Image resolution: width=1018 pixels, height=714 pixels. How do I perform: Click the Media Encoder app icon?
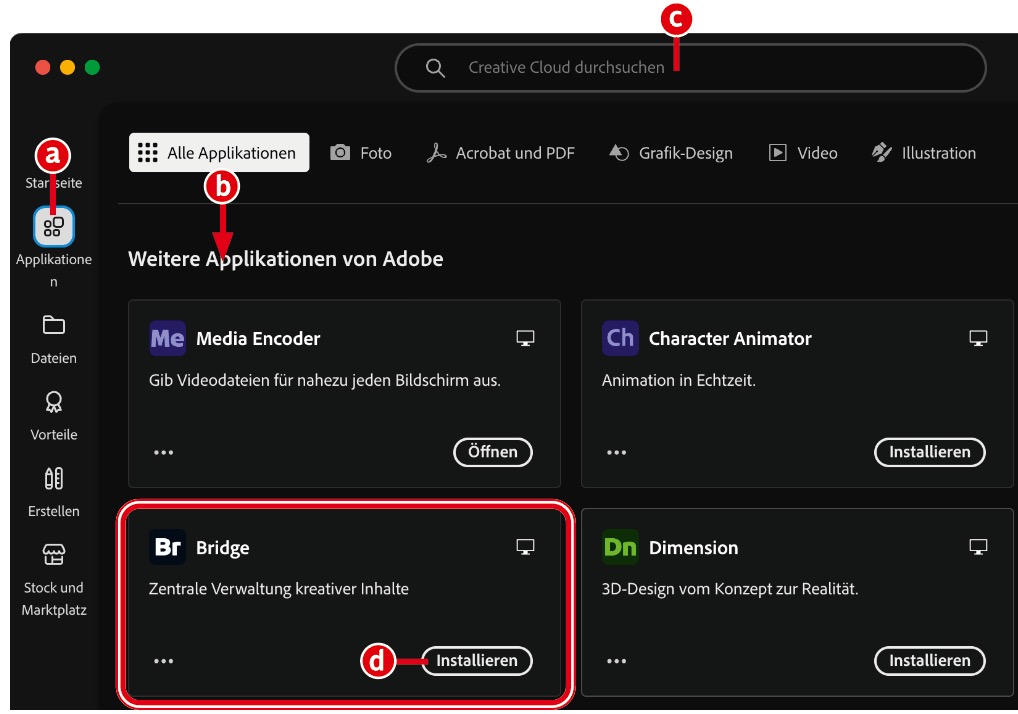coord(168,338)
